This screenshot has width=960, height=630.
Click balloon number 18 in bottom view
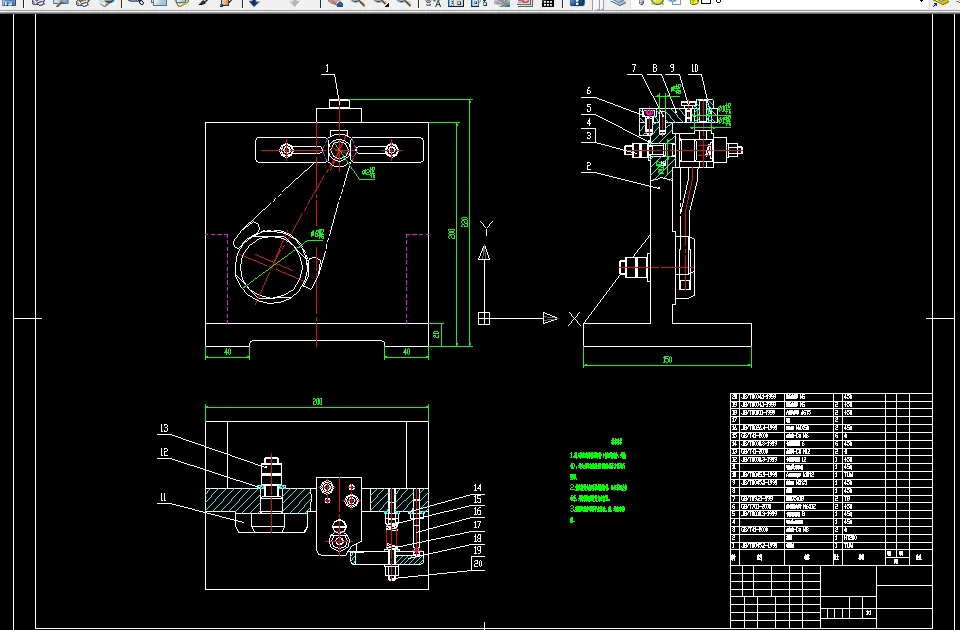(478, 538)
